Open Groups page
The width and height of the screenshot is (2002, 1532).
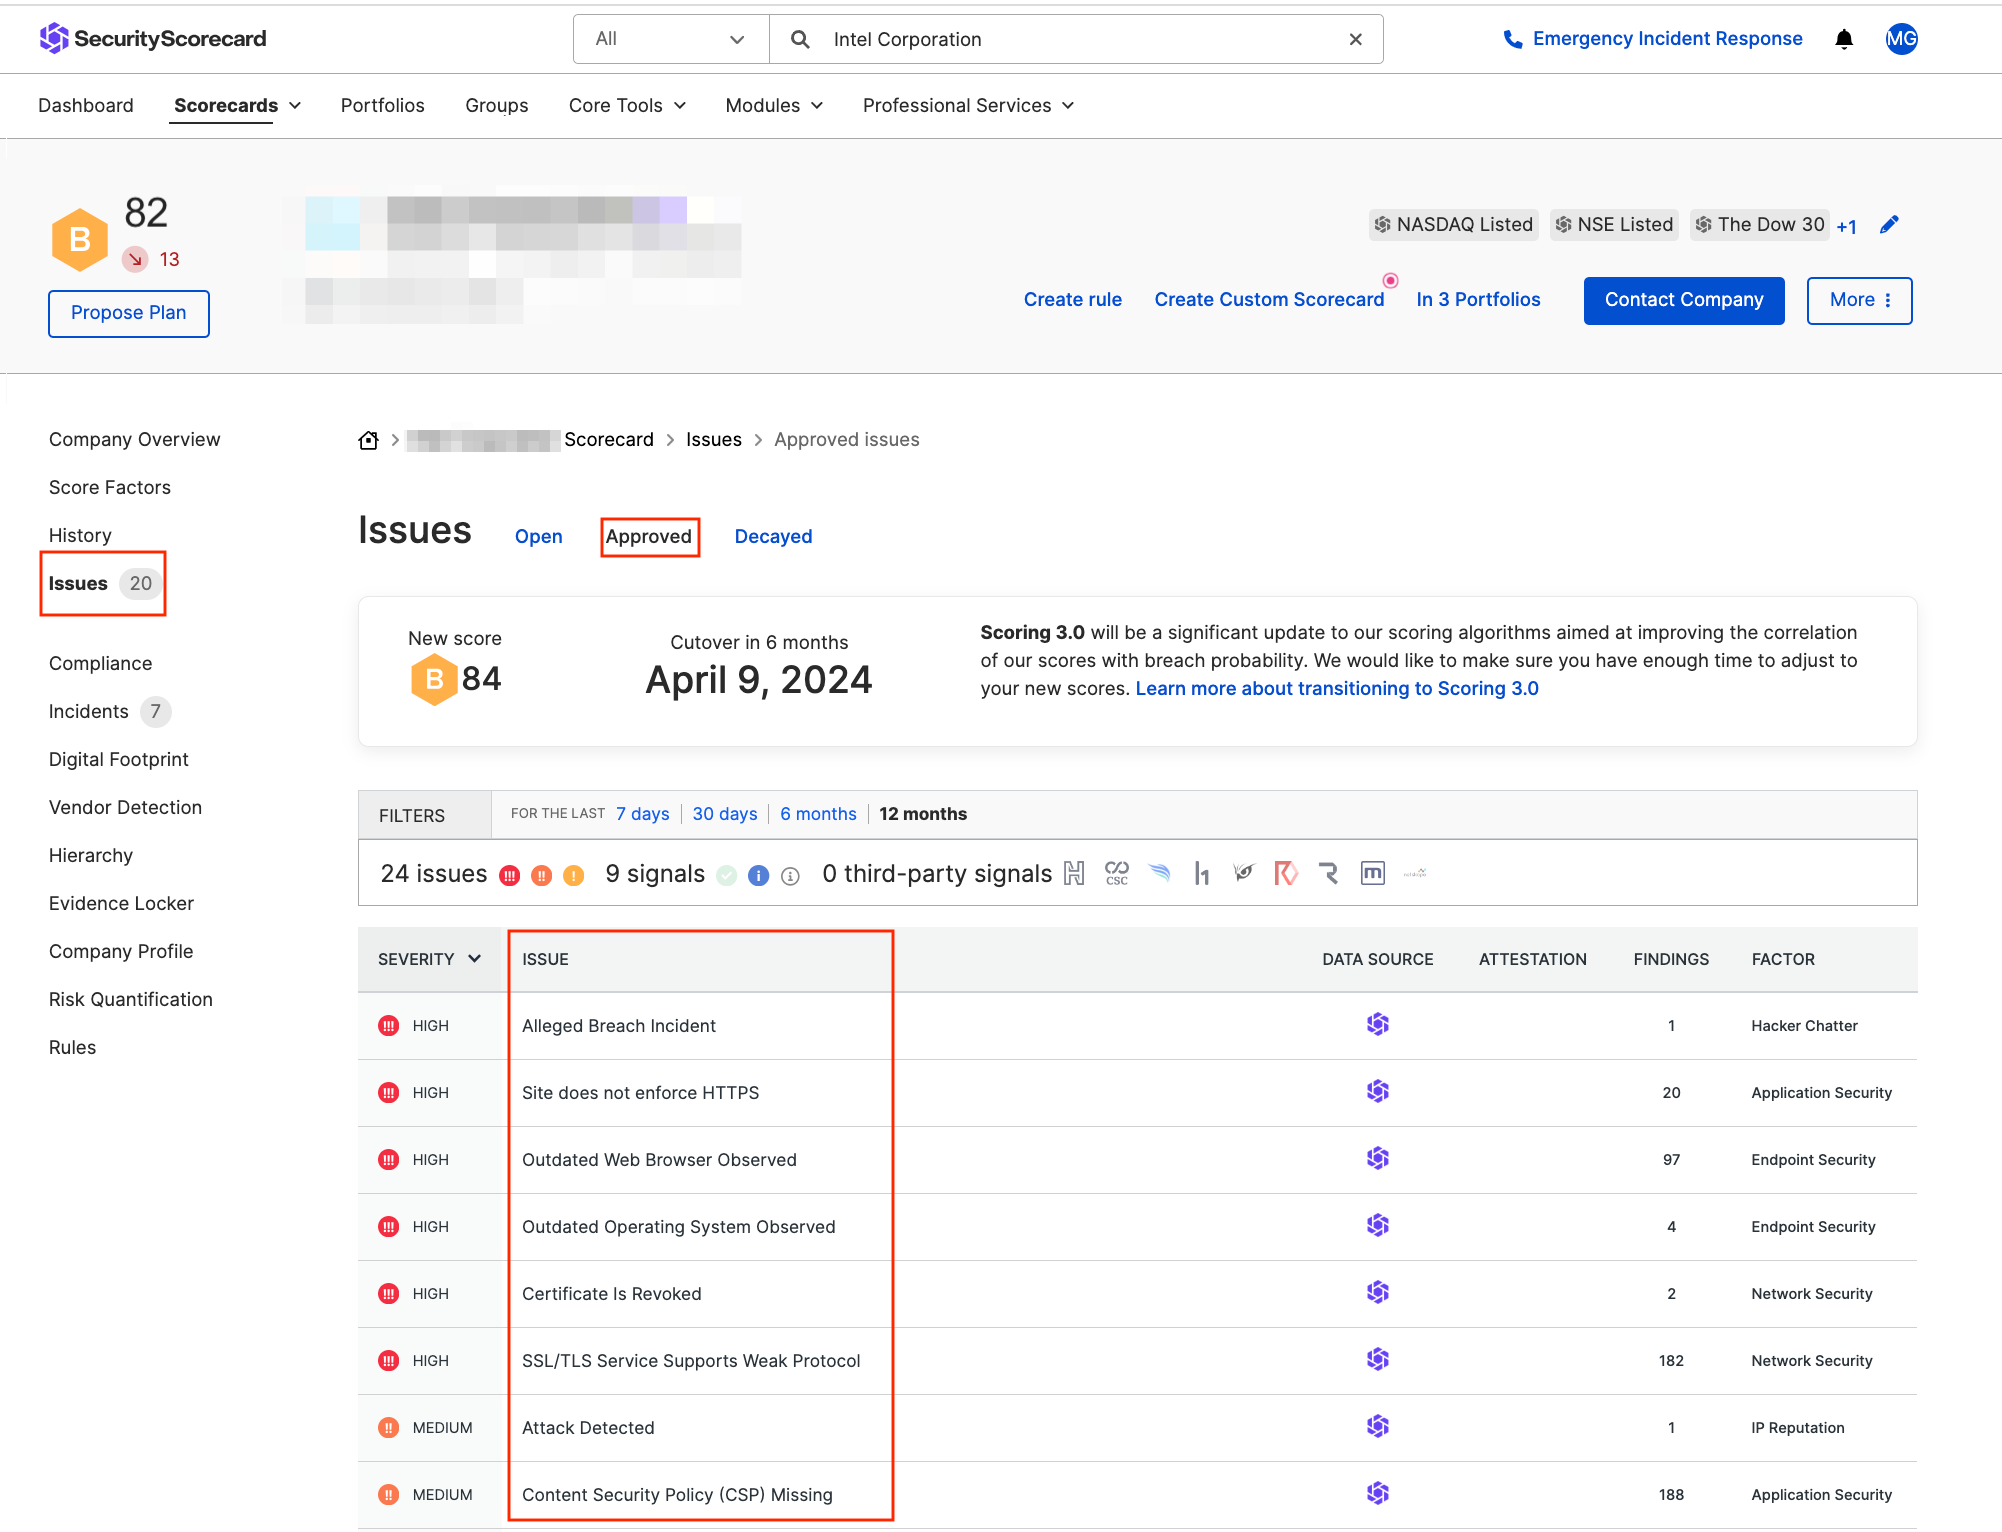click(x=497, y=105)
